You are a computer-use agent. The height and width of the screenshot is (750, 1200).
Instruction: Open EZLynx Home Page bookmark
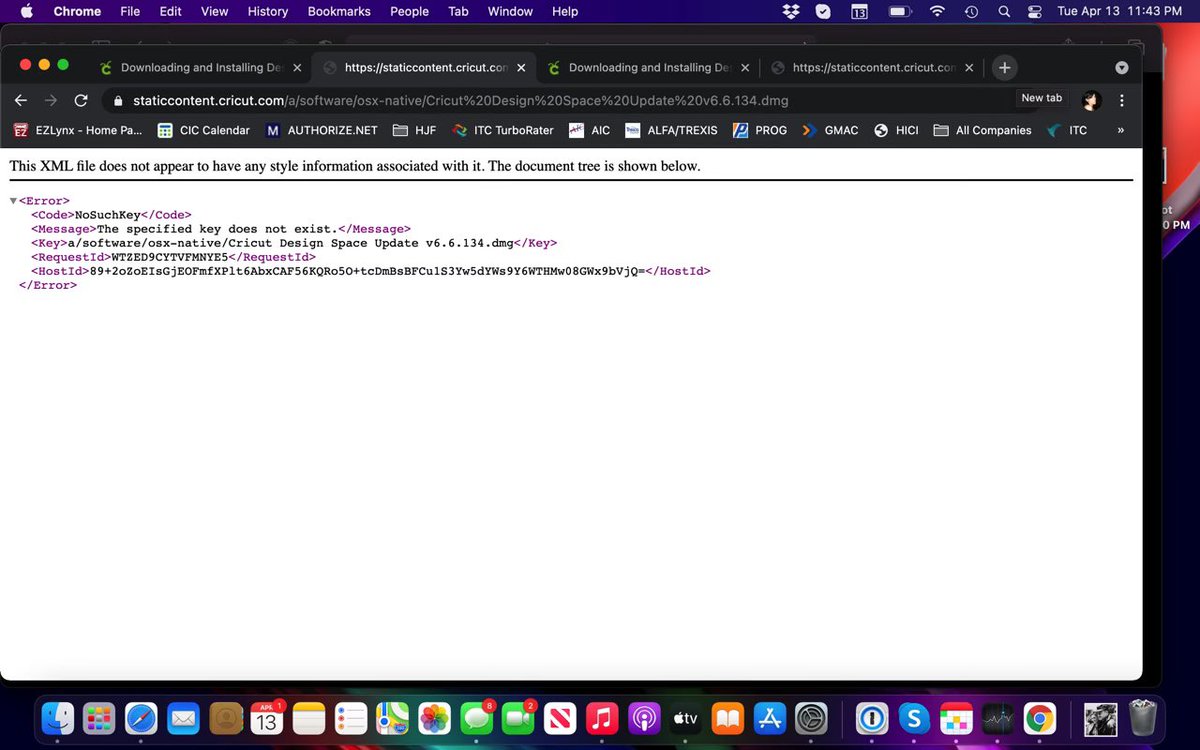pos(77,130)
